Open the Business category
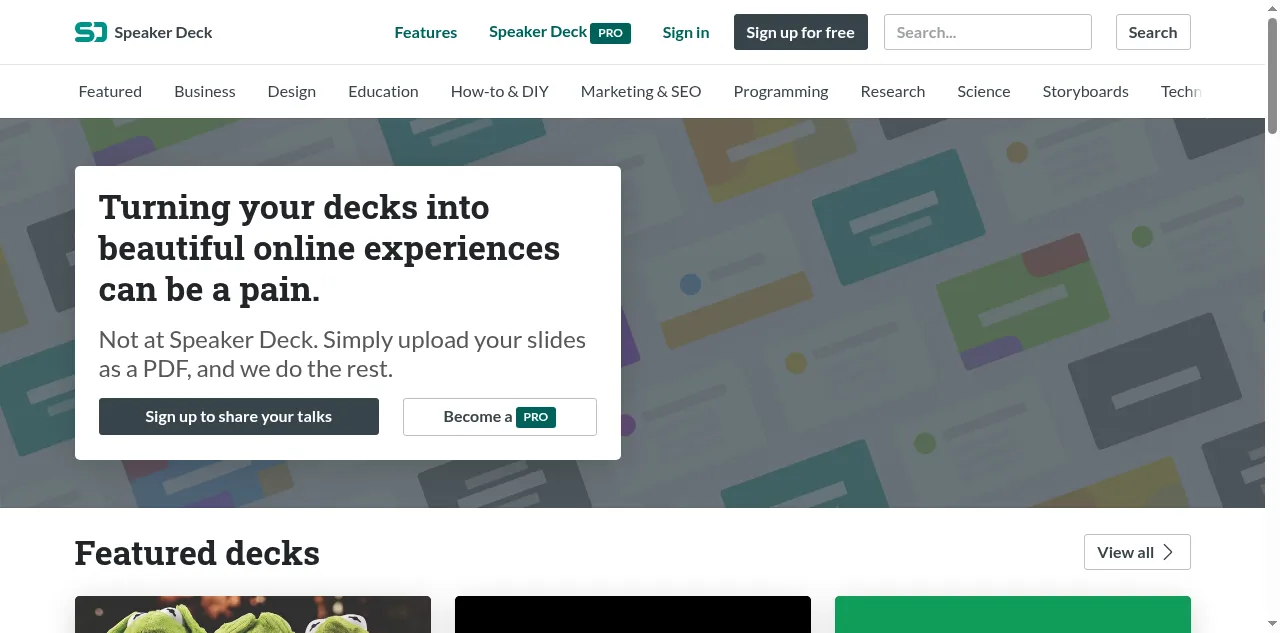 tap(204, 91)
